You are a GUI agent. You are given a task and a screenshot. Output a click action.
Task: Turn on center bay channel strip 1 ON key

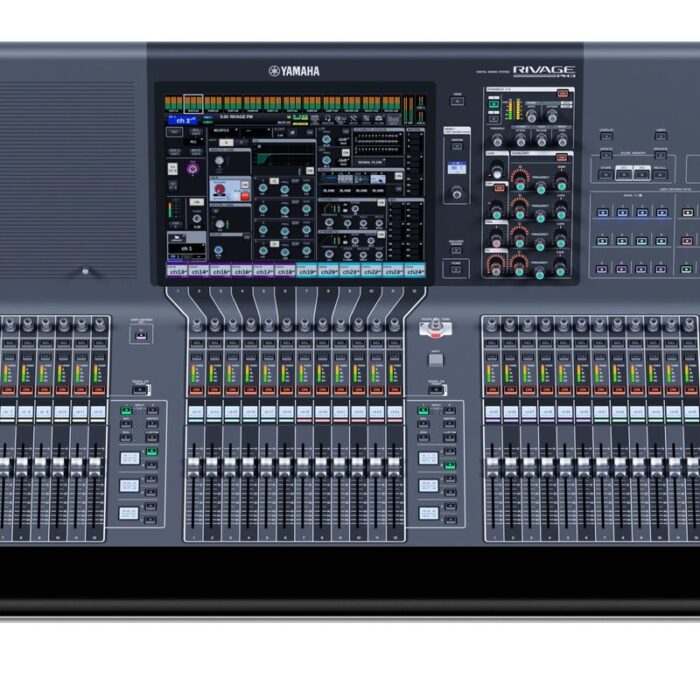pos(196,390)
